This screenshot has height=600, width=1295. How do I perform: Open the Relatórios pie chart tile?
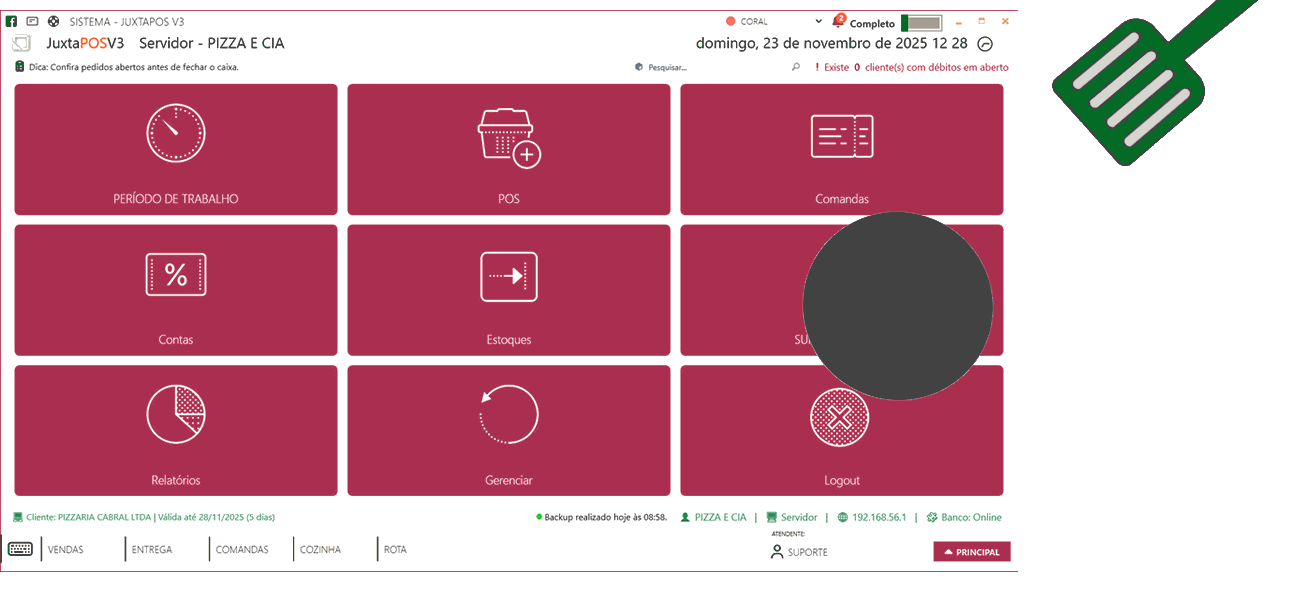[x=176, y=430]
